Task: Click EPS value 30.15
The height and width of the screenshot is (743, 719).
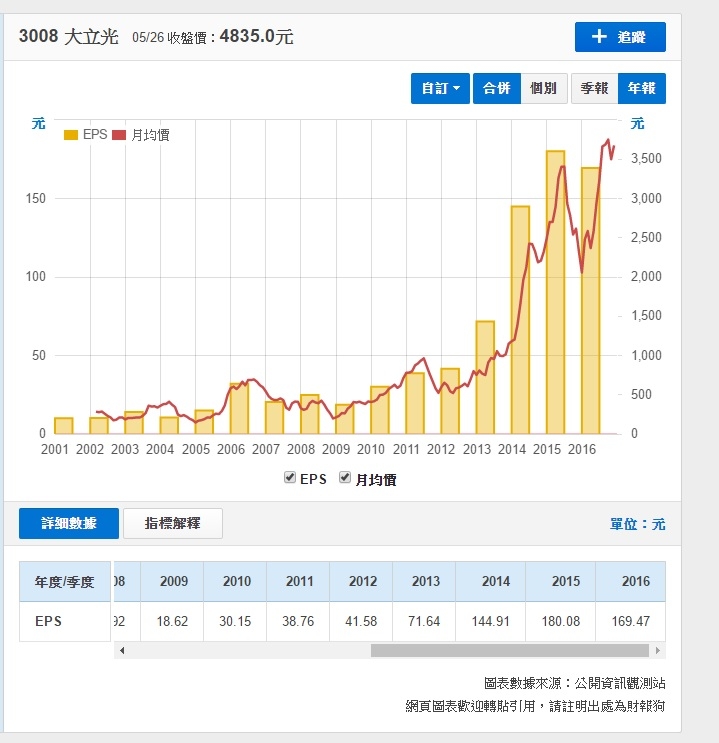Action: coord(235,621)
